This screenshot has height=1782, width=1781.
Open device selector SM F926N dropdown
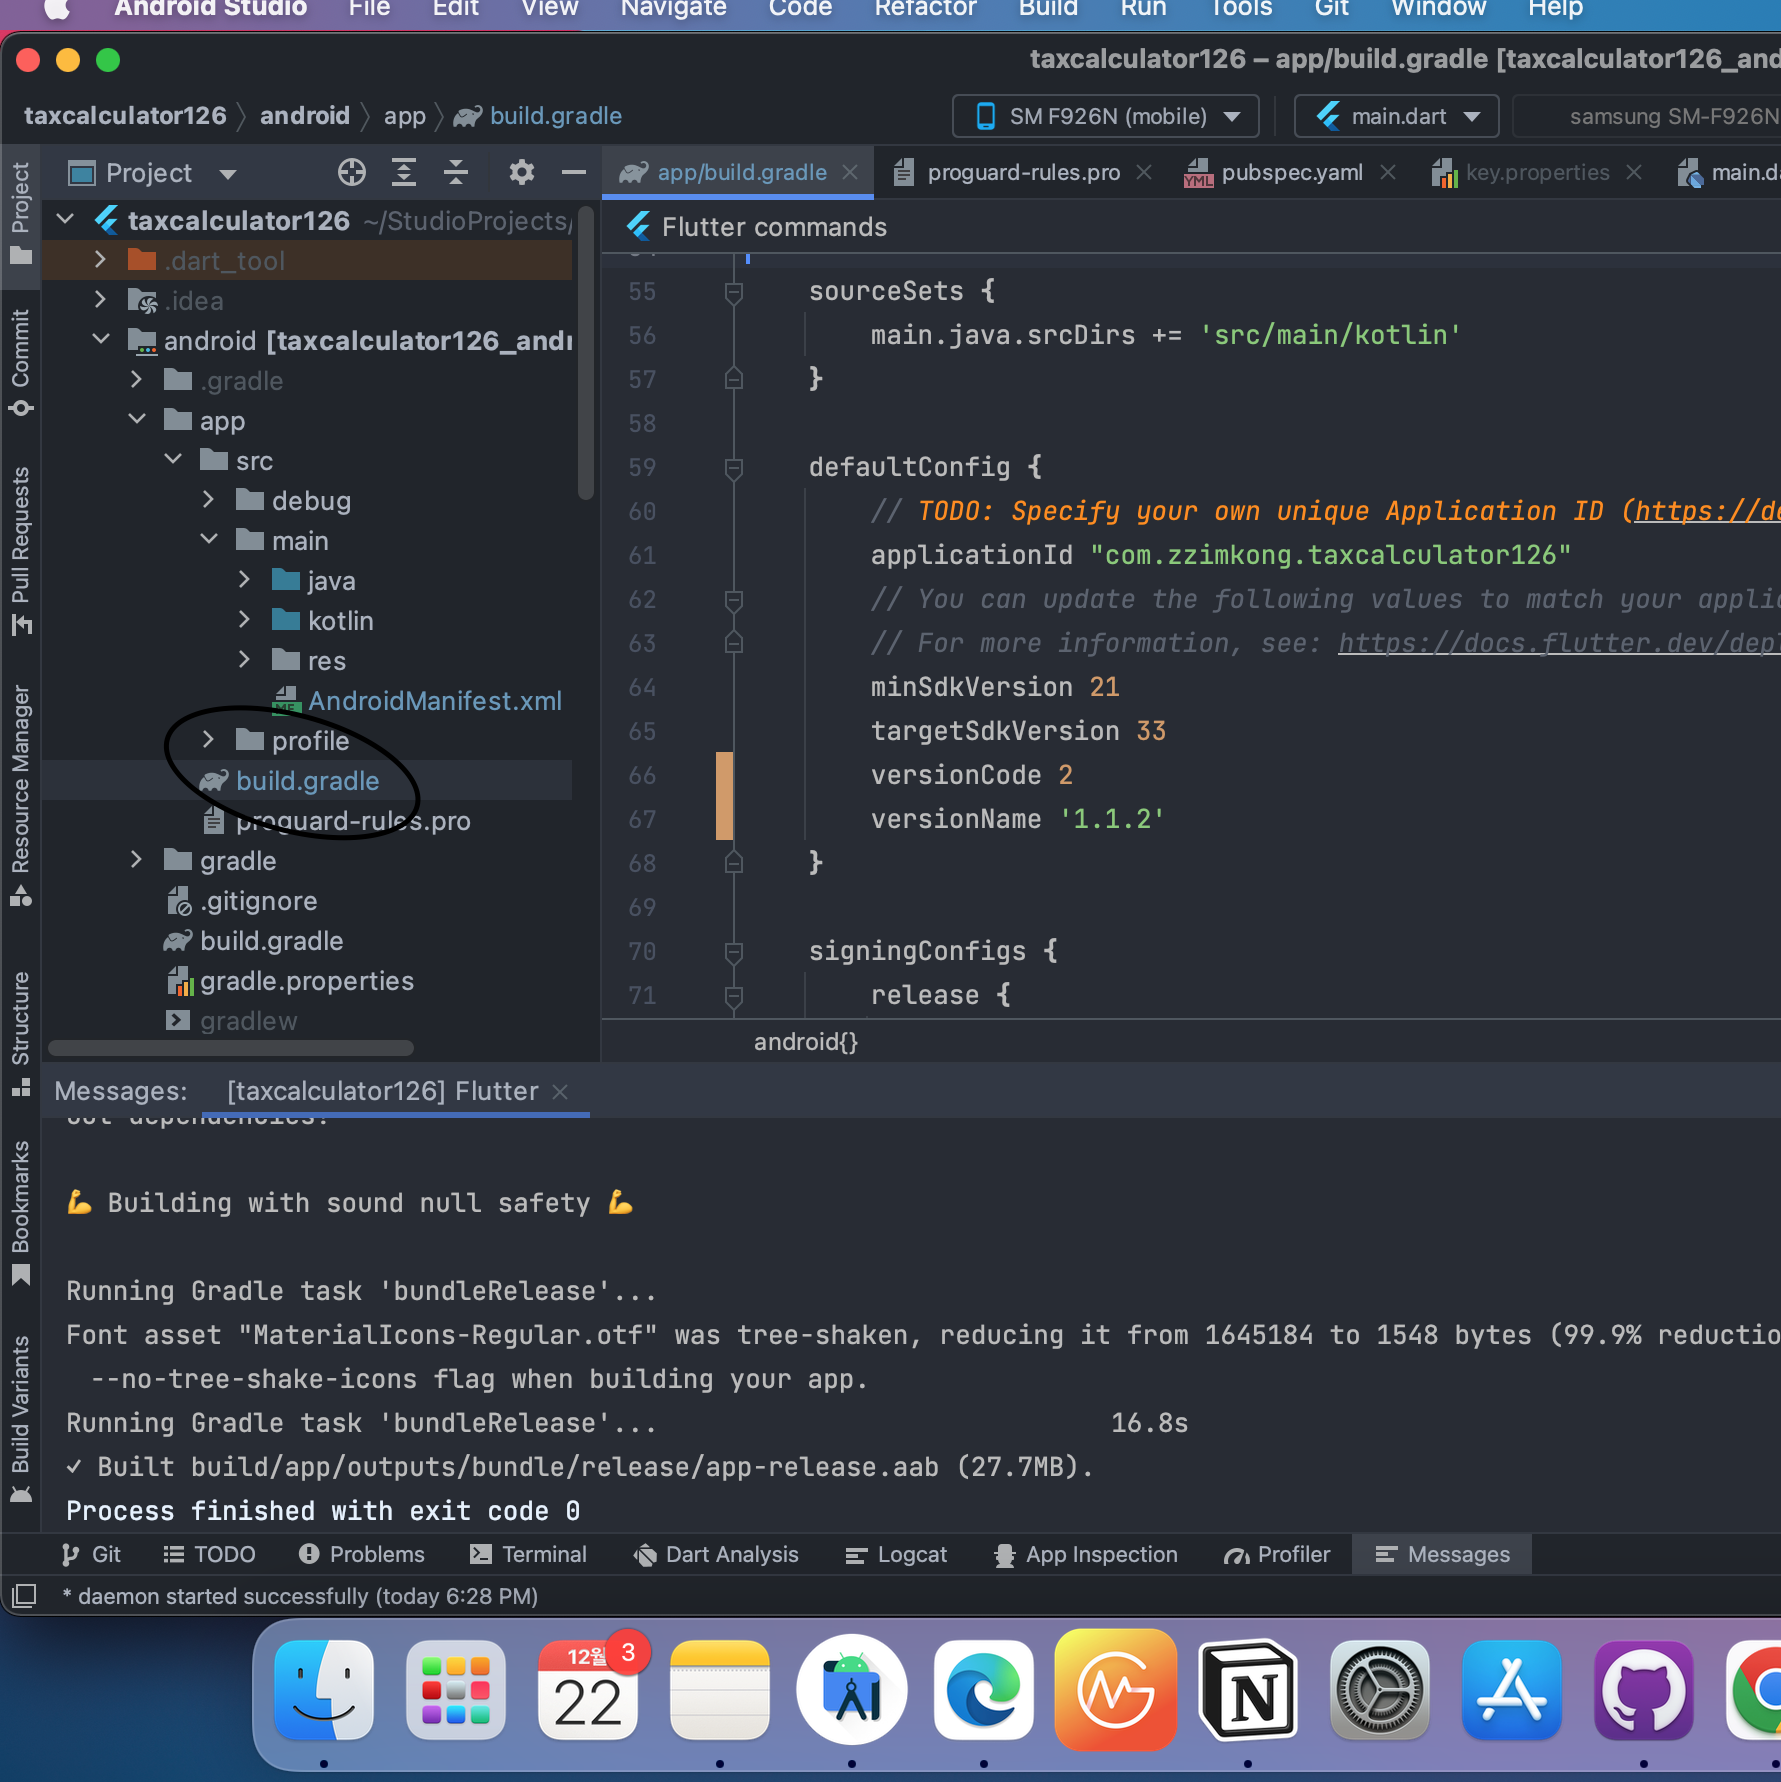click(1106, 116)
